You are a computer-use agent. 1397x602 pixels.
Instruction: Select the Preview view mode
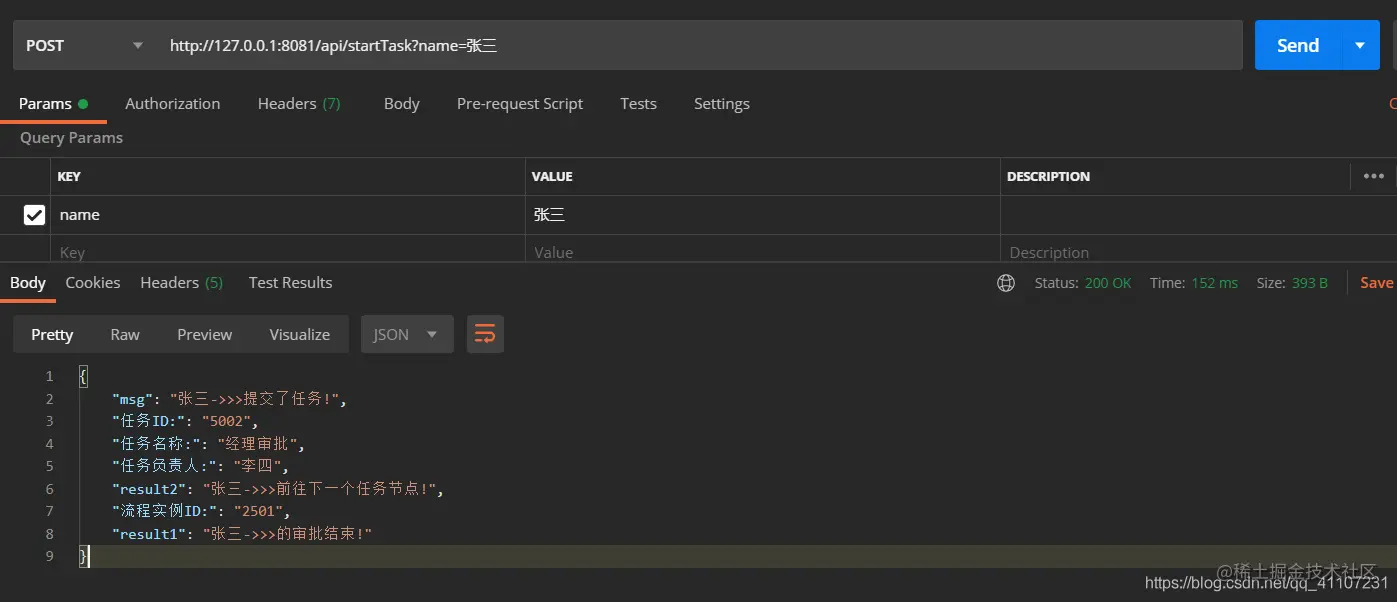click(204, 334)
